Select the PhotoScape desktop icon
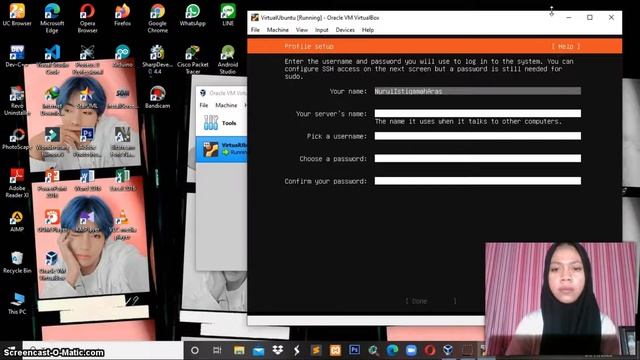This screenshot has width=640, height=360. point(17,139)
